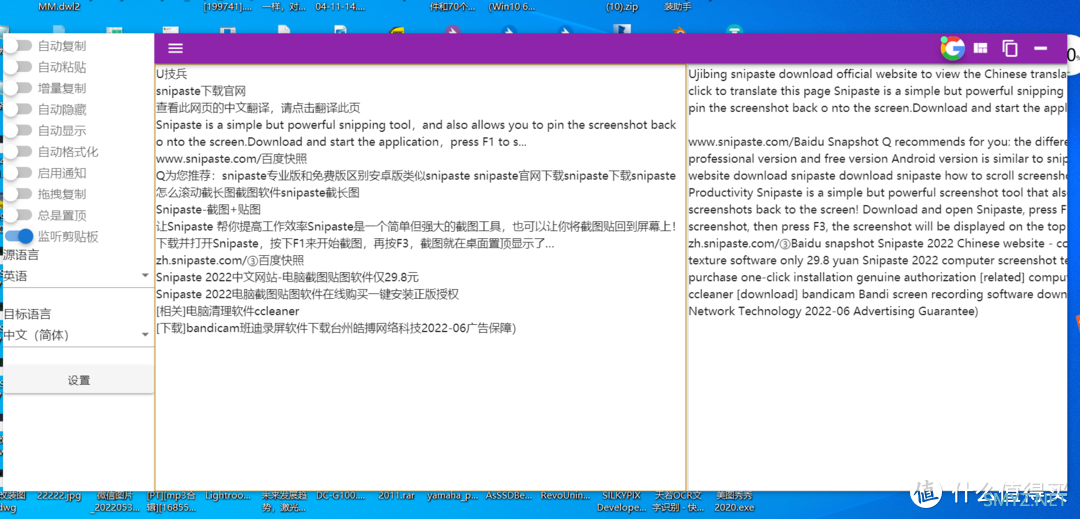Image resolution: width=1080 pixels, height=519 pixels.
Task: Enable 拖拽复制 switch
Action: [19, 194]
